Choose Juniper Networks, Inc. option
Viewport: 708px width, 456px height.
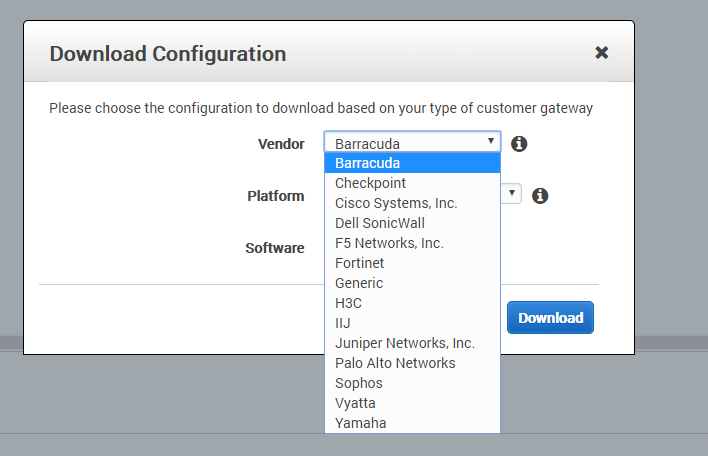(x=412, y=343)
